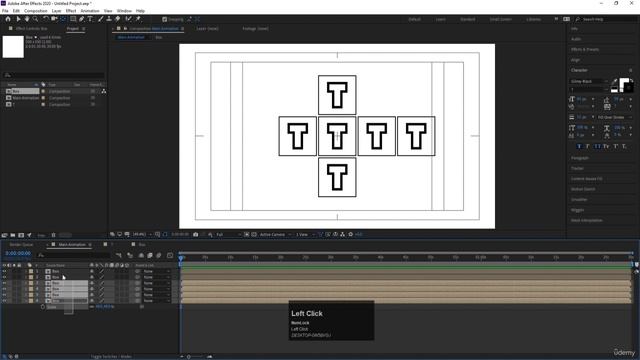Select the Horizontal Type tool
Image resolution: width=640 pixels, height=360 pixels.
[x=90, y=19]
